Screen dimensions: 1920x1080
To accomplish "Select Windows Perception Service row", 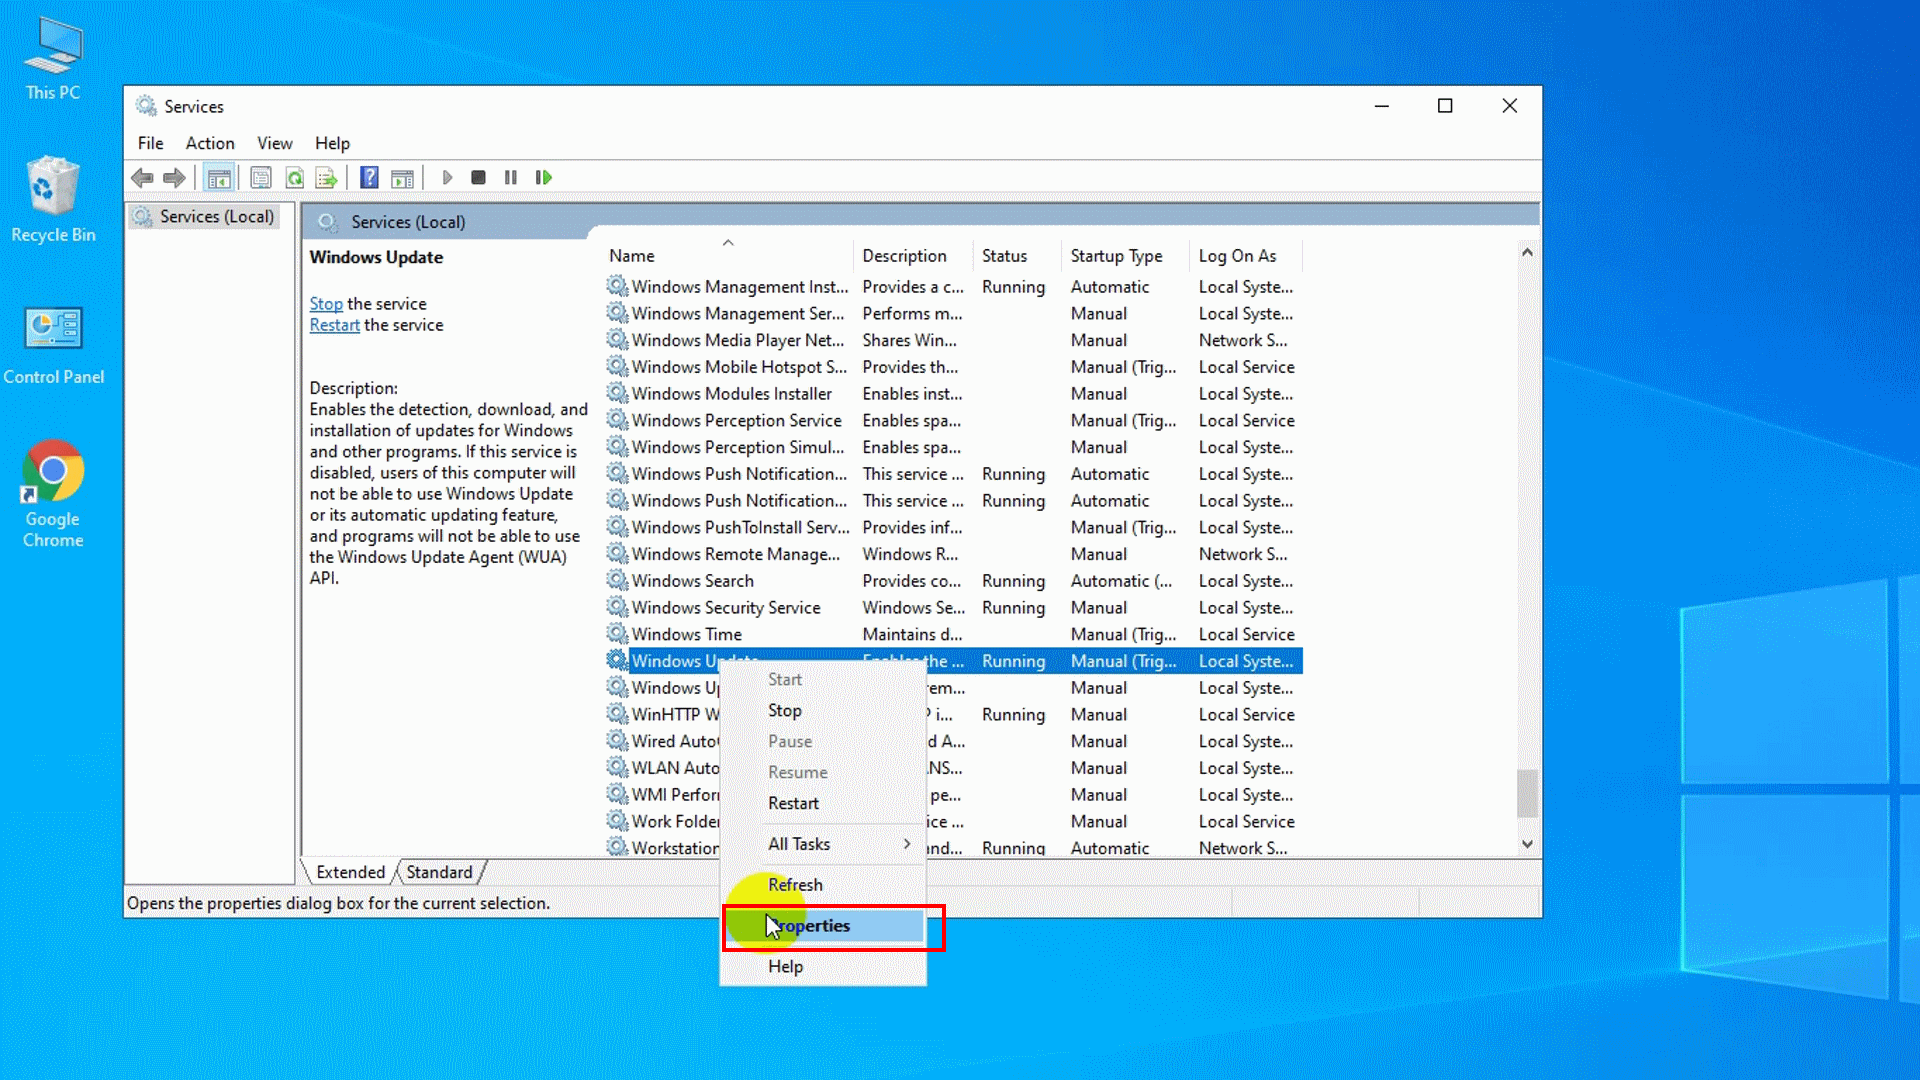I will [x=953, y=420].
